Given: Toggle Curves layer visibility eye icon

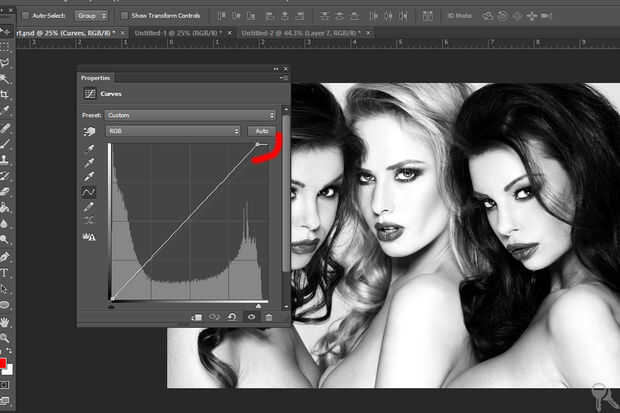Looking at the screenshot, I should 251,316.
